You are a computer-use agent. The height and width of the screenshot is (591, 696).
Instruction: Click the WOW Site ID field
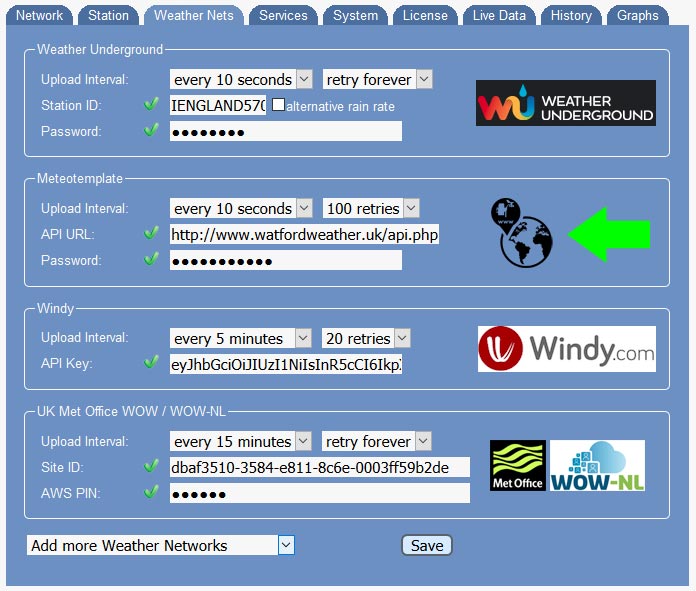pyautogui.click(x=320, y=467)
